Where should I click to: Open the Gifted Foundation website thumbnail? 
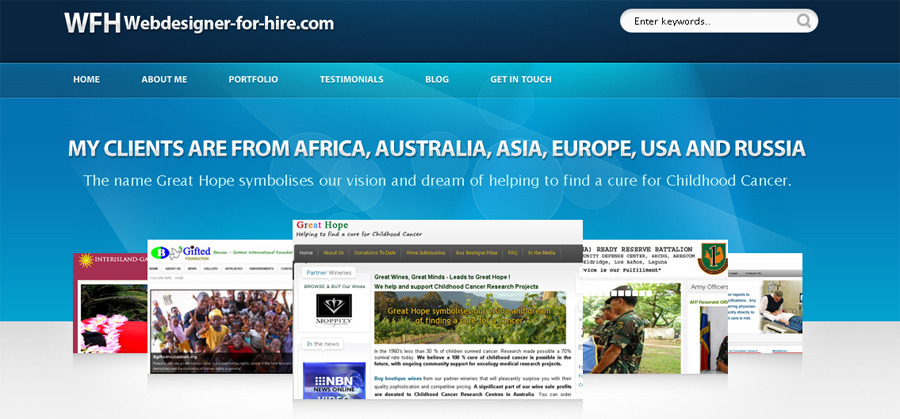tap(220, 307)
